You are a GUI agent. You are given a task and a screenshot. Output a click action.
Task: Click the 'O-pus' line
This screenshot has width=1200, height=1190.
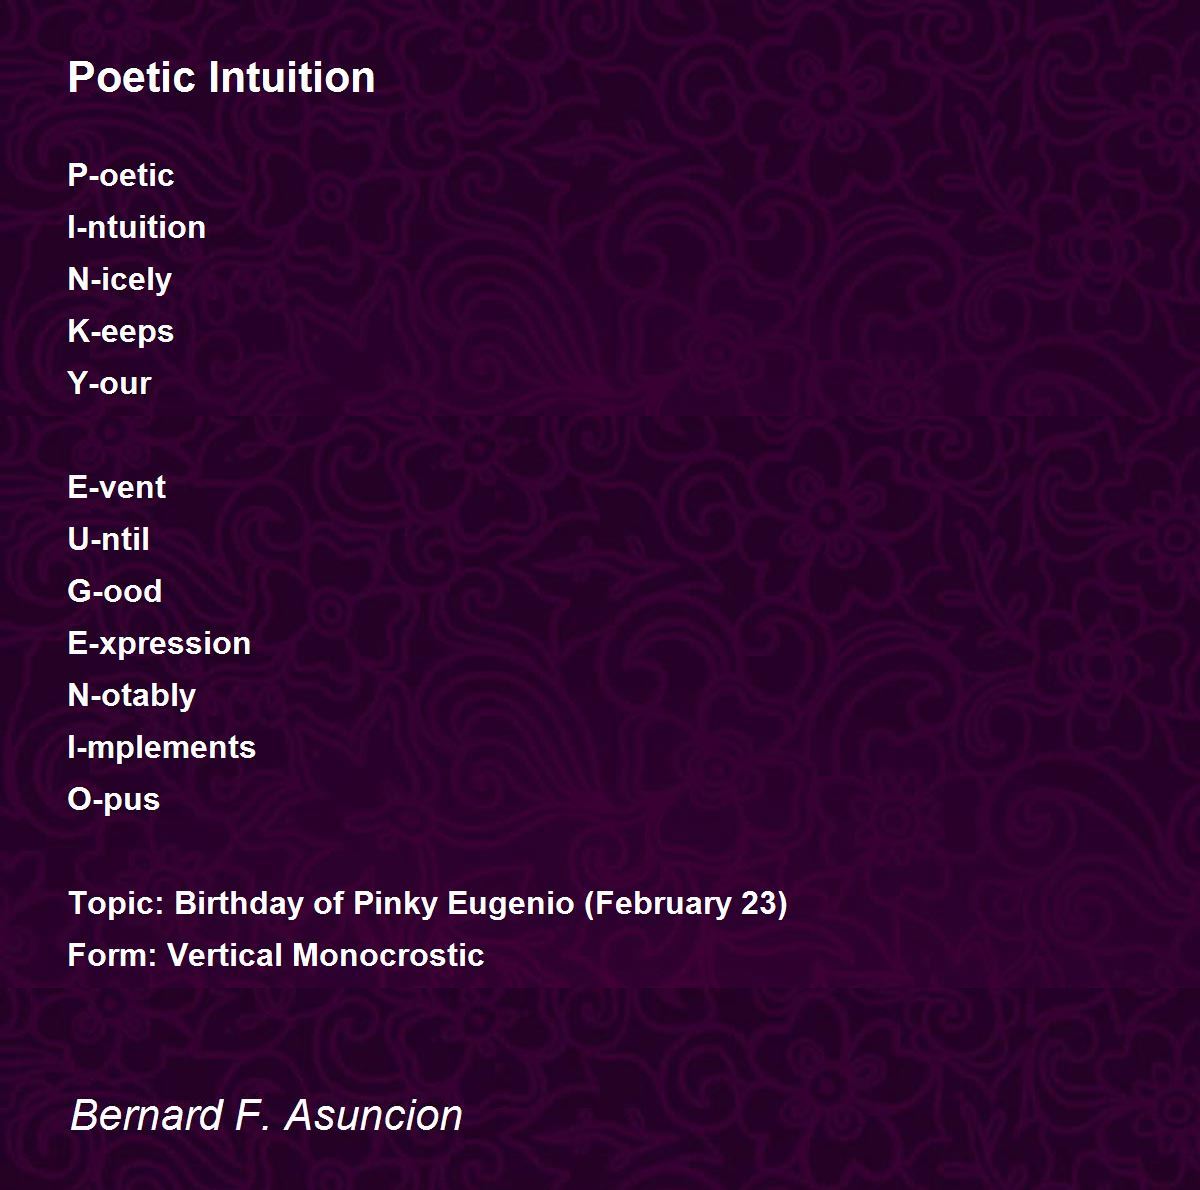click(x=113, y=799)
